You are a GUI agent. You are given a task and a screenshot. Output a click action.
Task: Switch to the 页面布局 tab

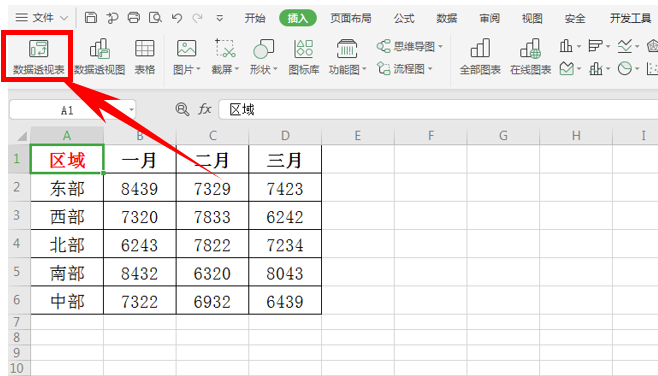(x=351, y=18)
